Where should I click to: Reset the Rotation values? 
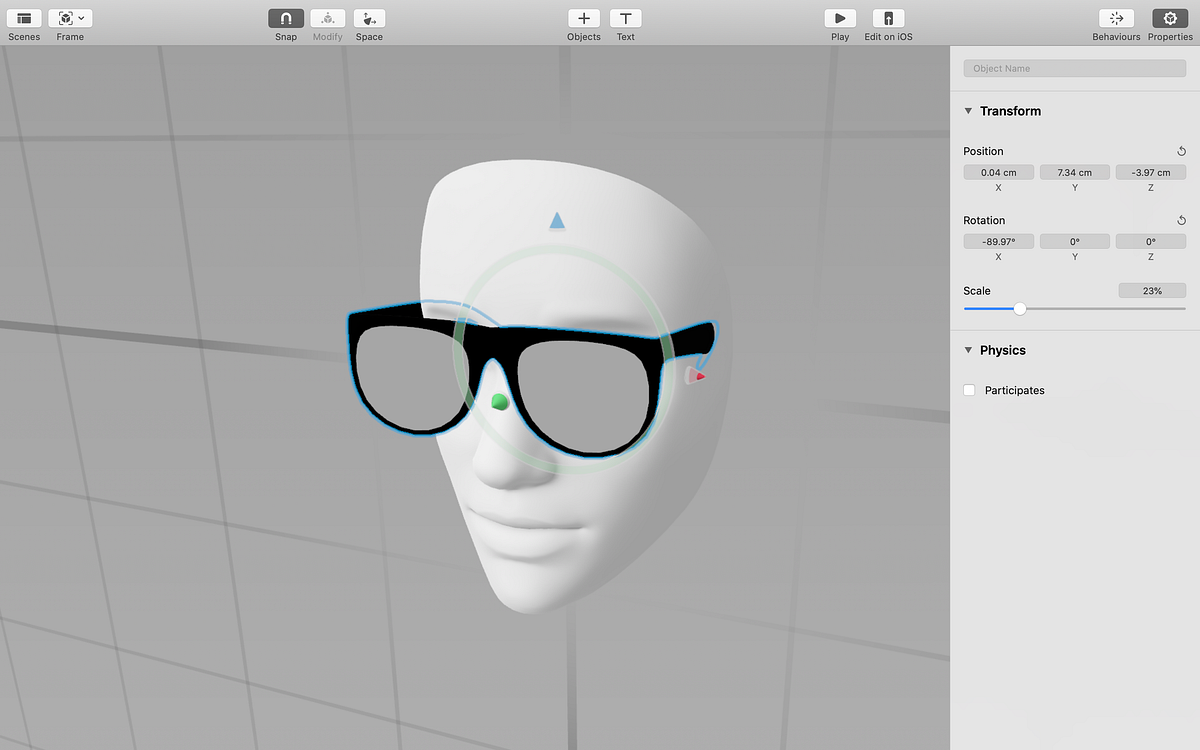(1181, 220)
